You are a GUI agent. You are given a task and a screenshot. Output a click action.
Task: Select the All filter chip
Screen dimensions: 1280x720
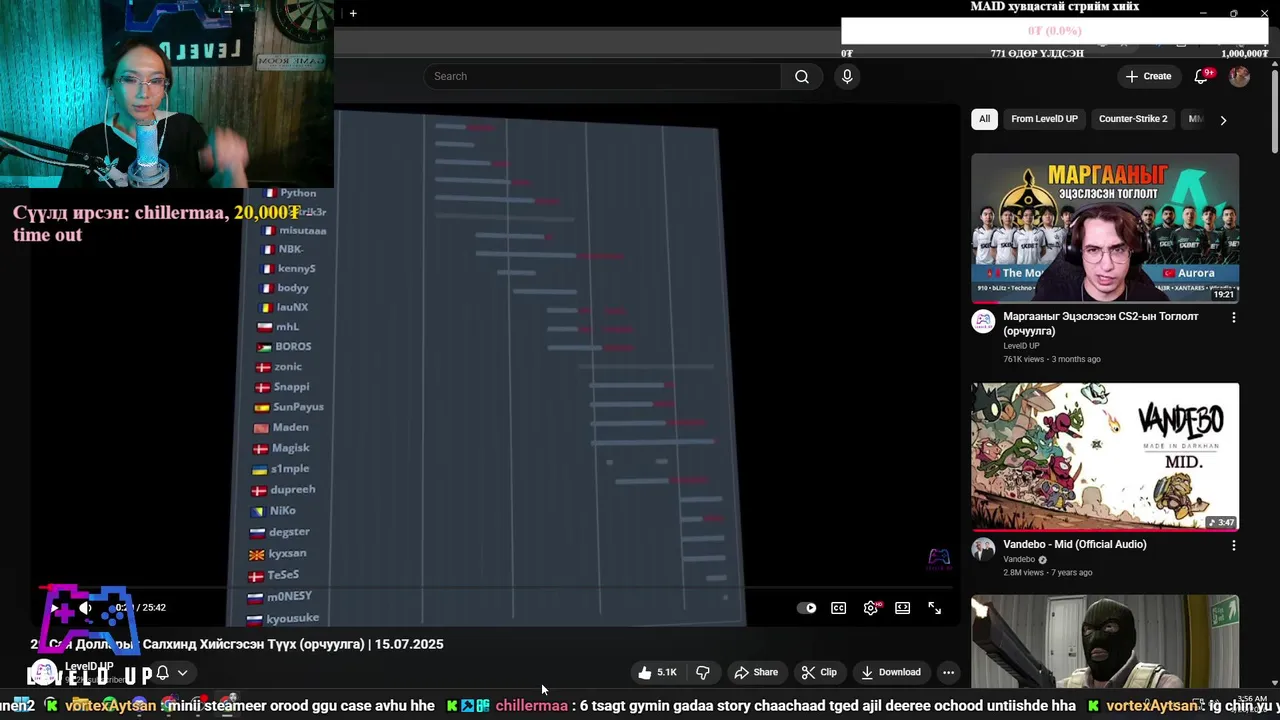pyautogui.click(x=984, y=119)
